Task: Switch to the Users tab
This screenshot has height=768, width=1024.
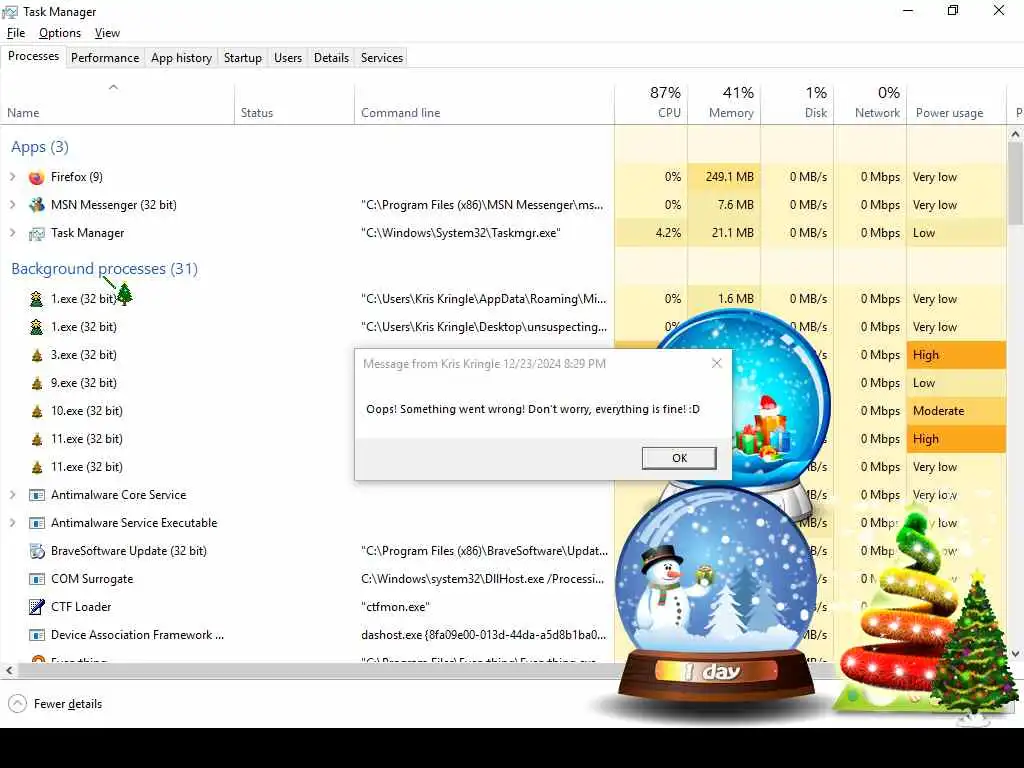Action: [288, 57]
